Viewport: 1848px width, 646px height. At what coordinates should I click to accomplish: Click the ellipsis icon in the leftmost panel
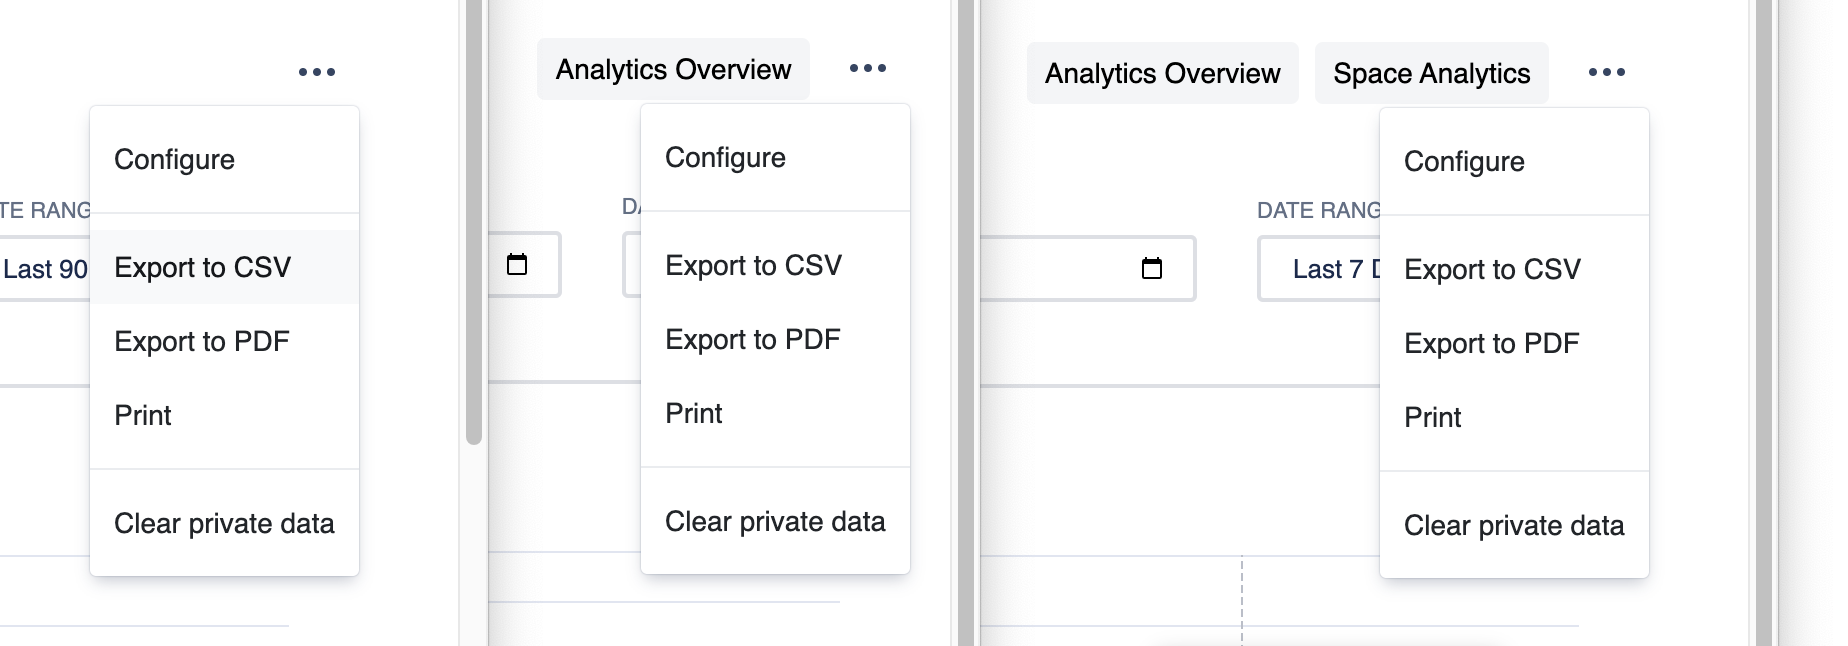317,72
